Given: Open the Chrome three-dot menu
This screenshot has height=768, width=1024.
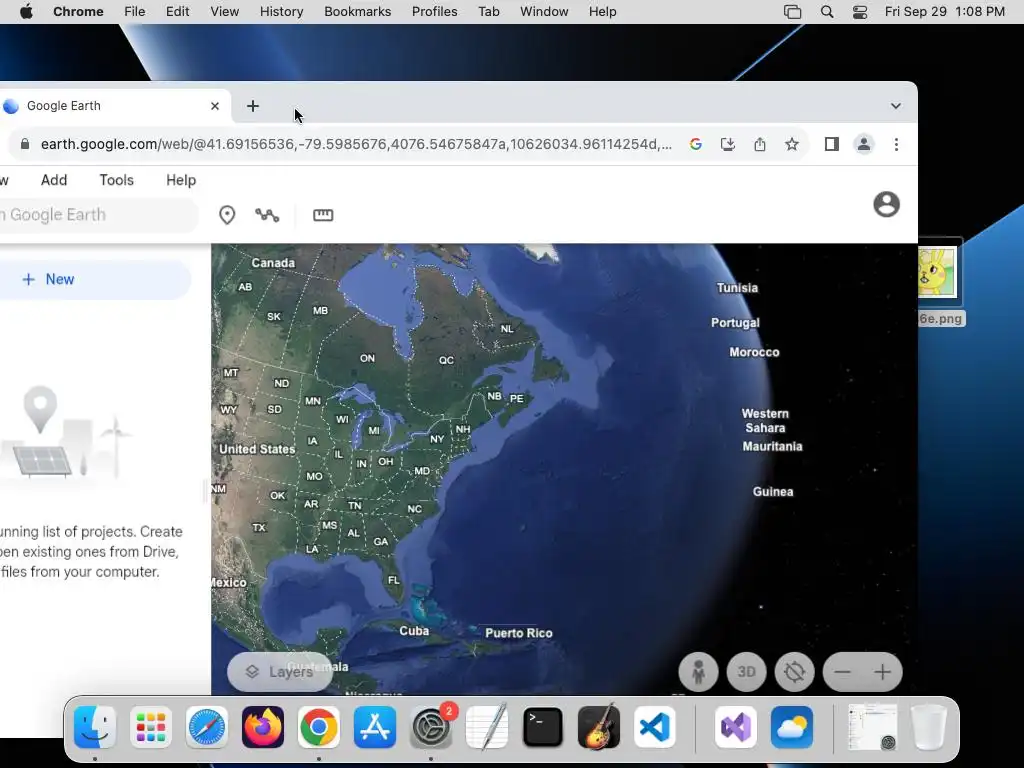Looking at the screenshot, I should 896,144.
